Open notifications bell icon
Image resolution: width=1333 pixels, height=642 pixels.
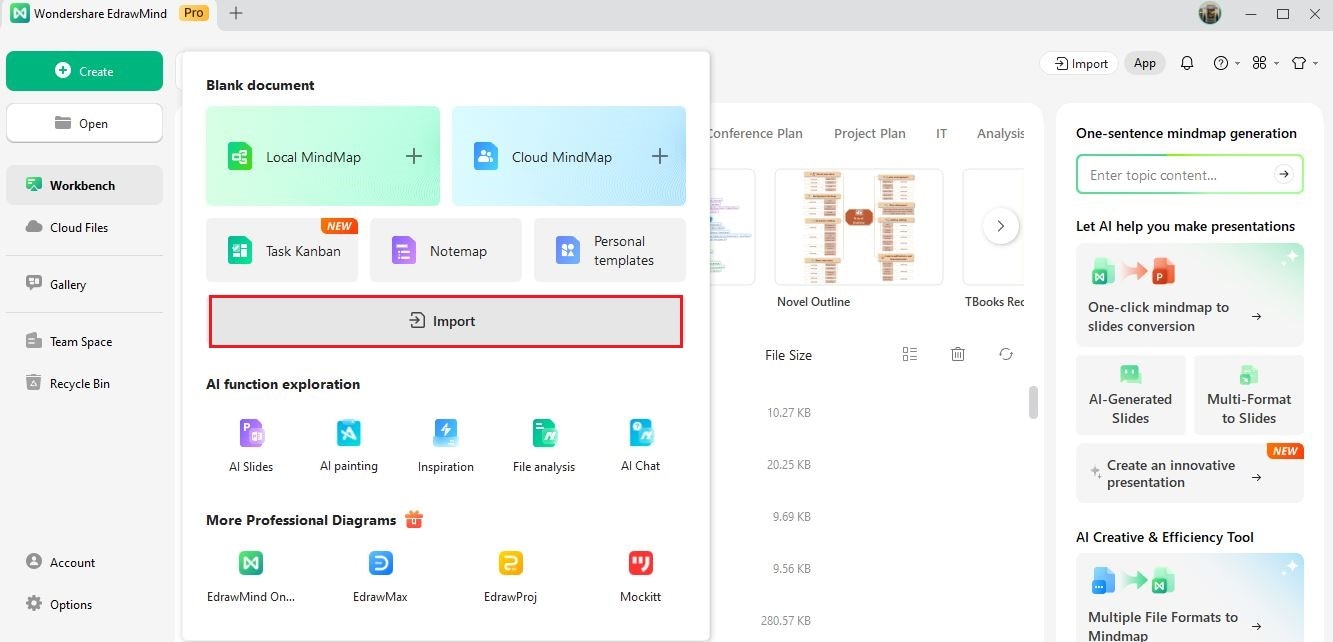1187,63
